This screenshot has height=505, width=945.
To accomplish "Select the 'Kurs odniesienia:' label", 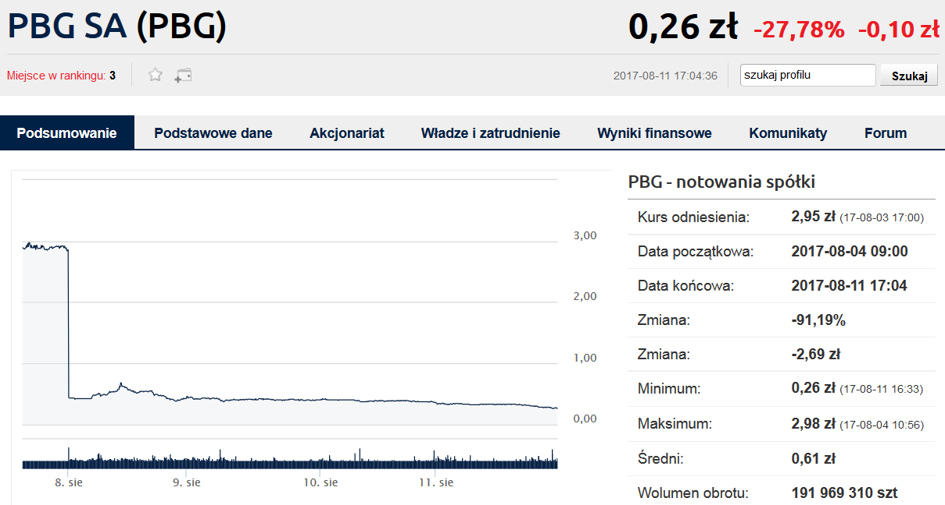I will click(693, 217).
